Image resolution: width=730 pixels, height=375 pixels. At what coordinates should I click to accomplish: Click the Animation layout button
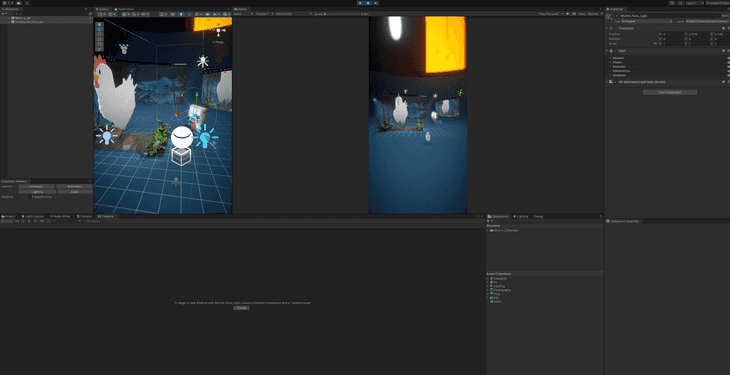pyautogui.click(x=74, y=186)
